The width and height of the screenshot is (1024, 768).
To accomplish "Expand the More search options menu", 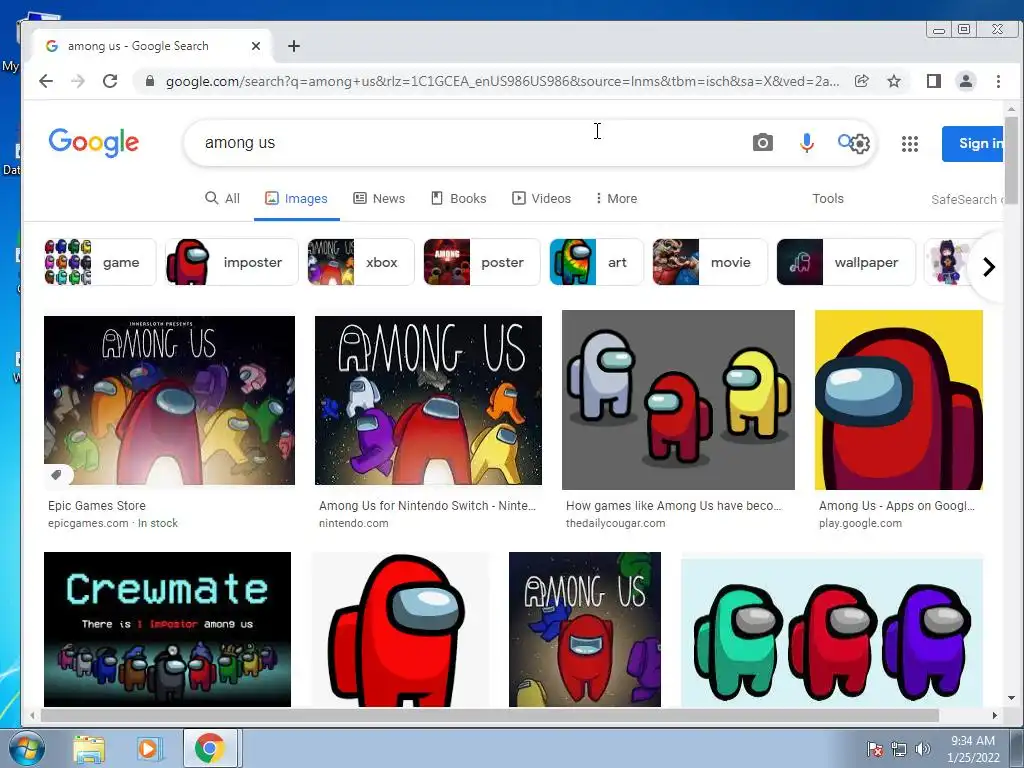I will click(x=616, y=199).
